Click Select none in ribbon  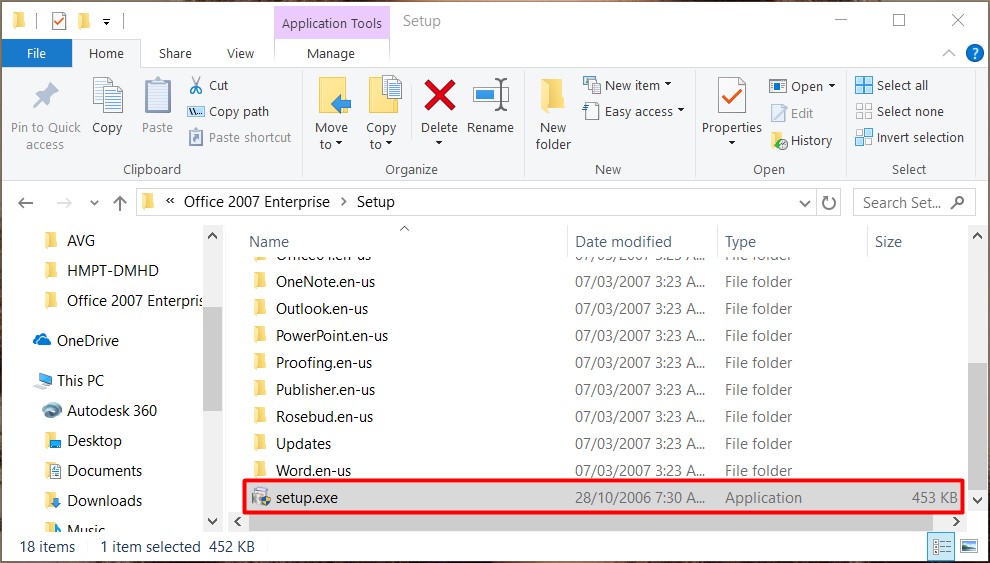(x=900, y=112)
